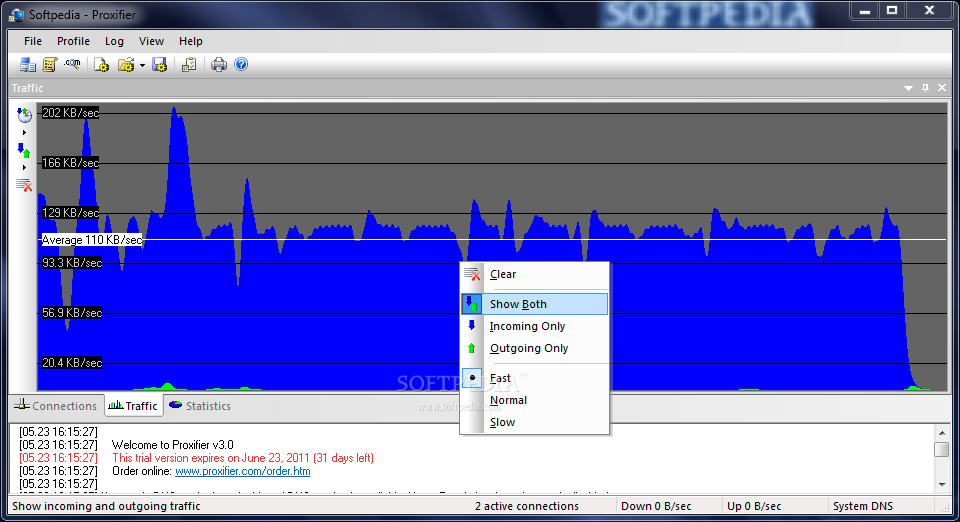Open the Log menu
This screenshot has width=960, height=522.
pyautogui.click(x=114, y=41)
